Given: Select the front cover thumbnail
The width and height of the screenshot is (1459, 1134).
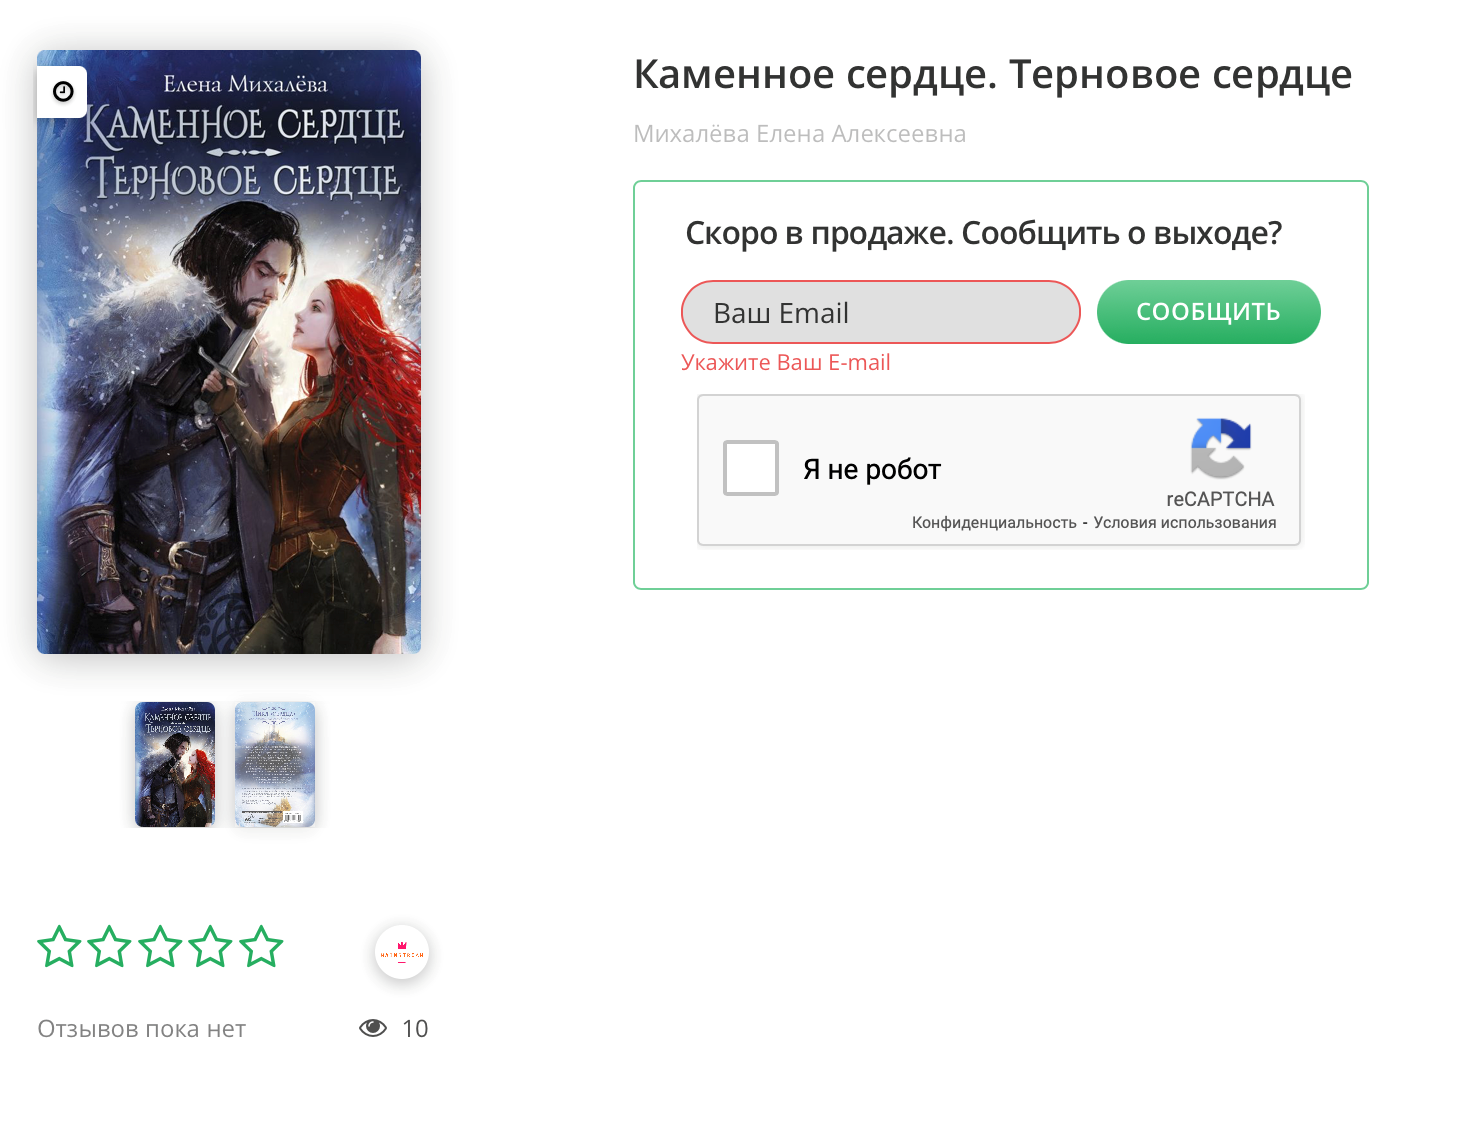Looking at the screenshot, I should point(175,764).
